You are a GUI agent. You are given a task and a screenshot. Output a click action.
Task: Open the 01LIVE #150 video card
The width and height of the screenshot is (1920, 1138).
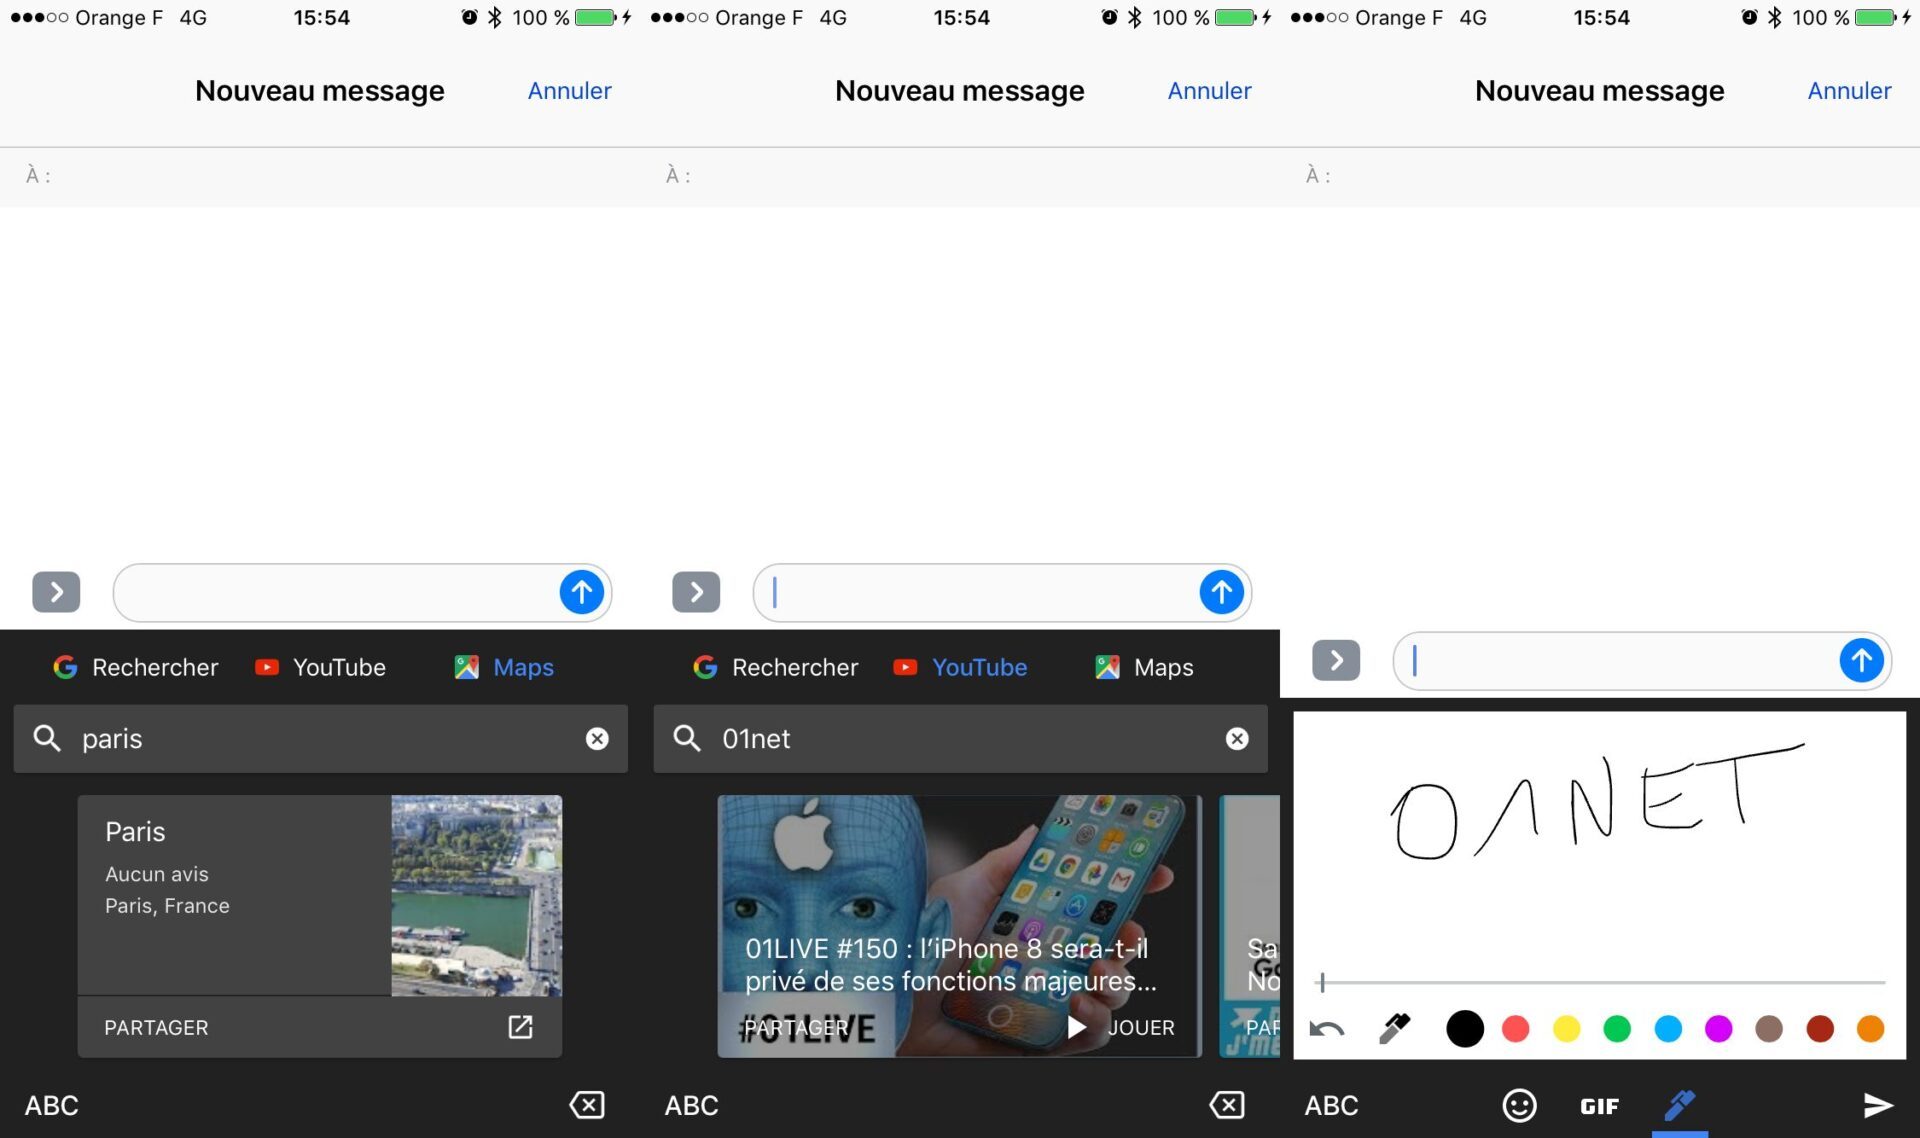[x=958, y=926]
